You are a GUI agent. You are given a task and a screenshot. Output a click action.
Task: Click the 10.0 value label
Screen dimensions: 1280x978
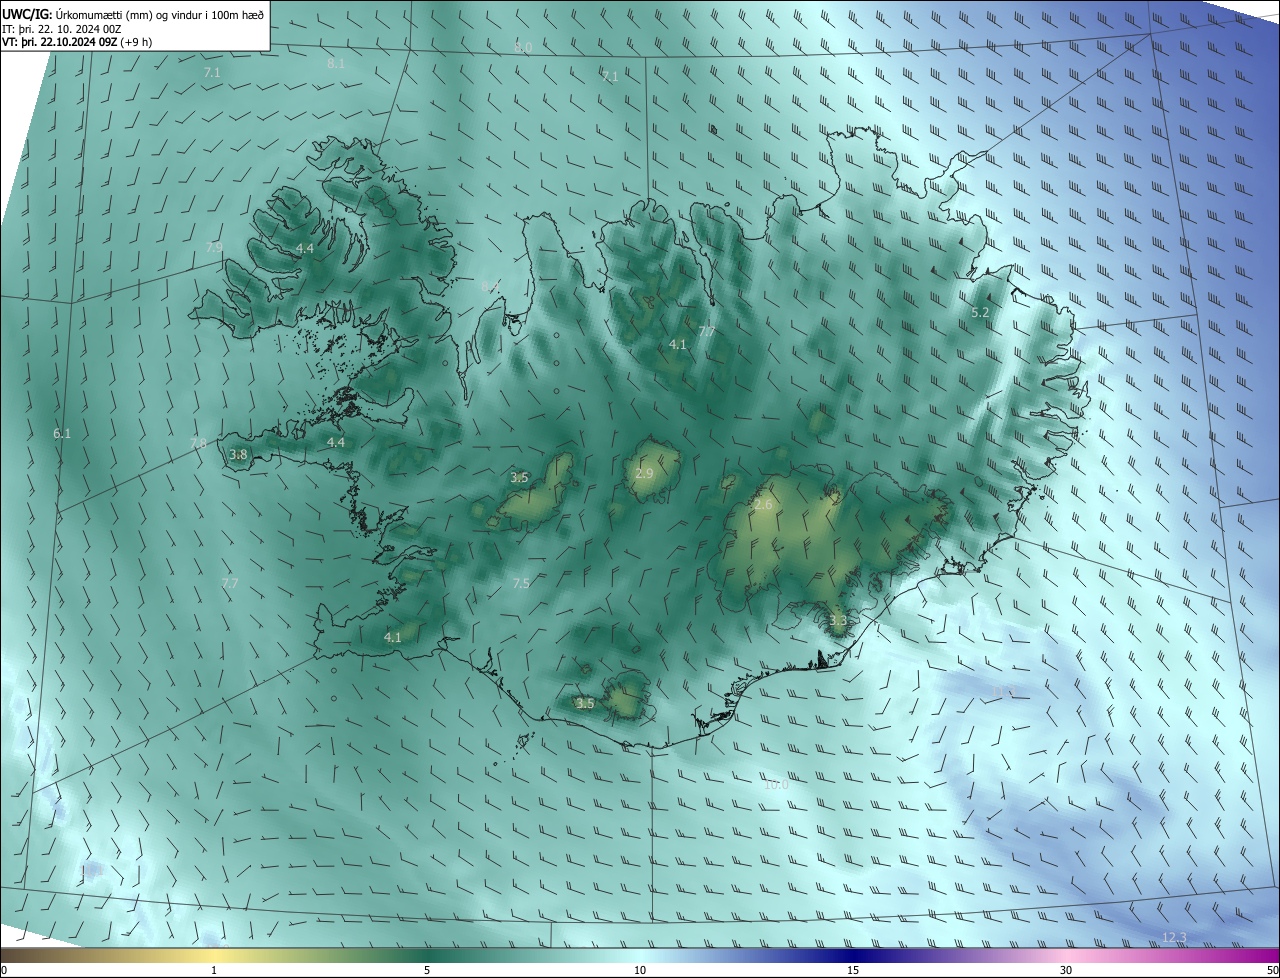776,785
